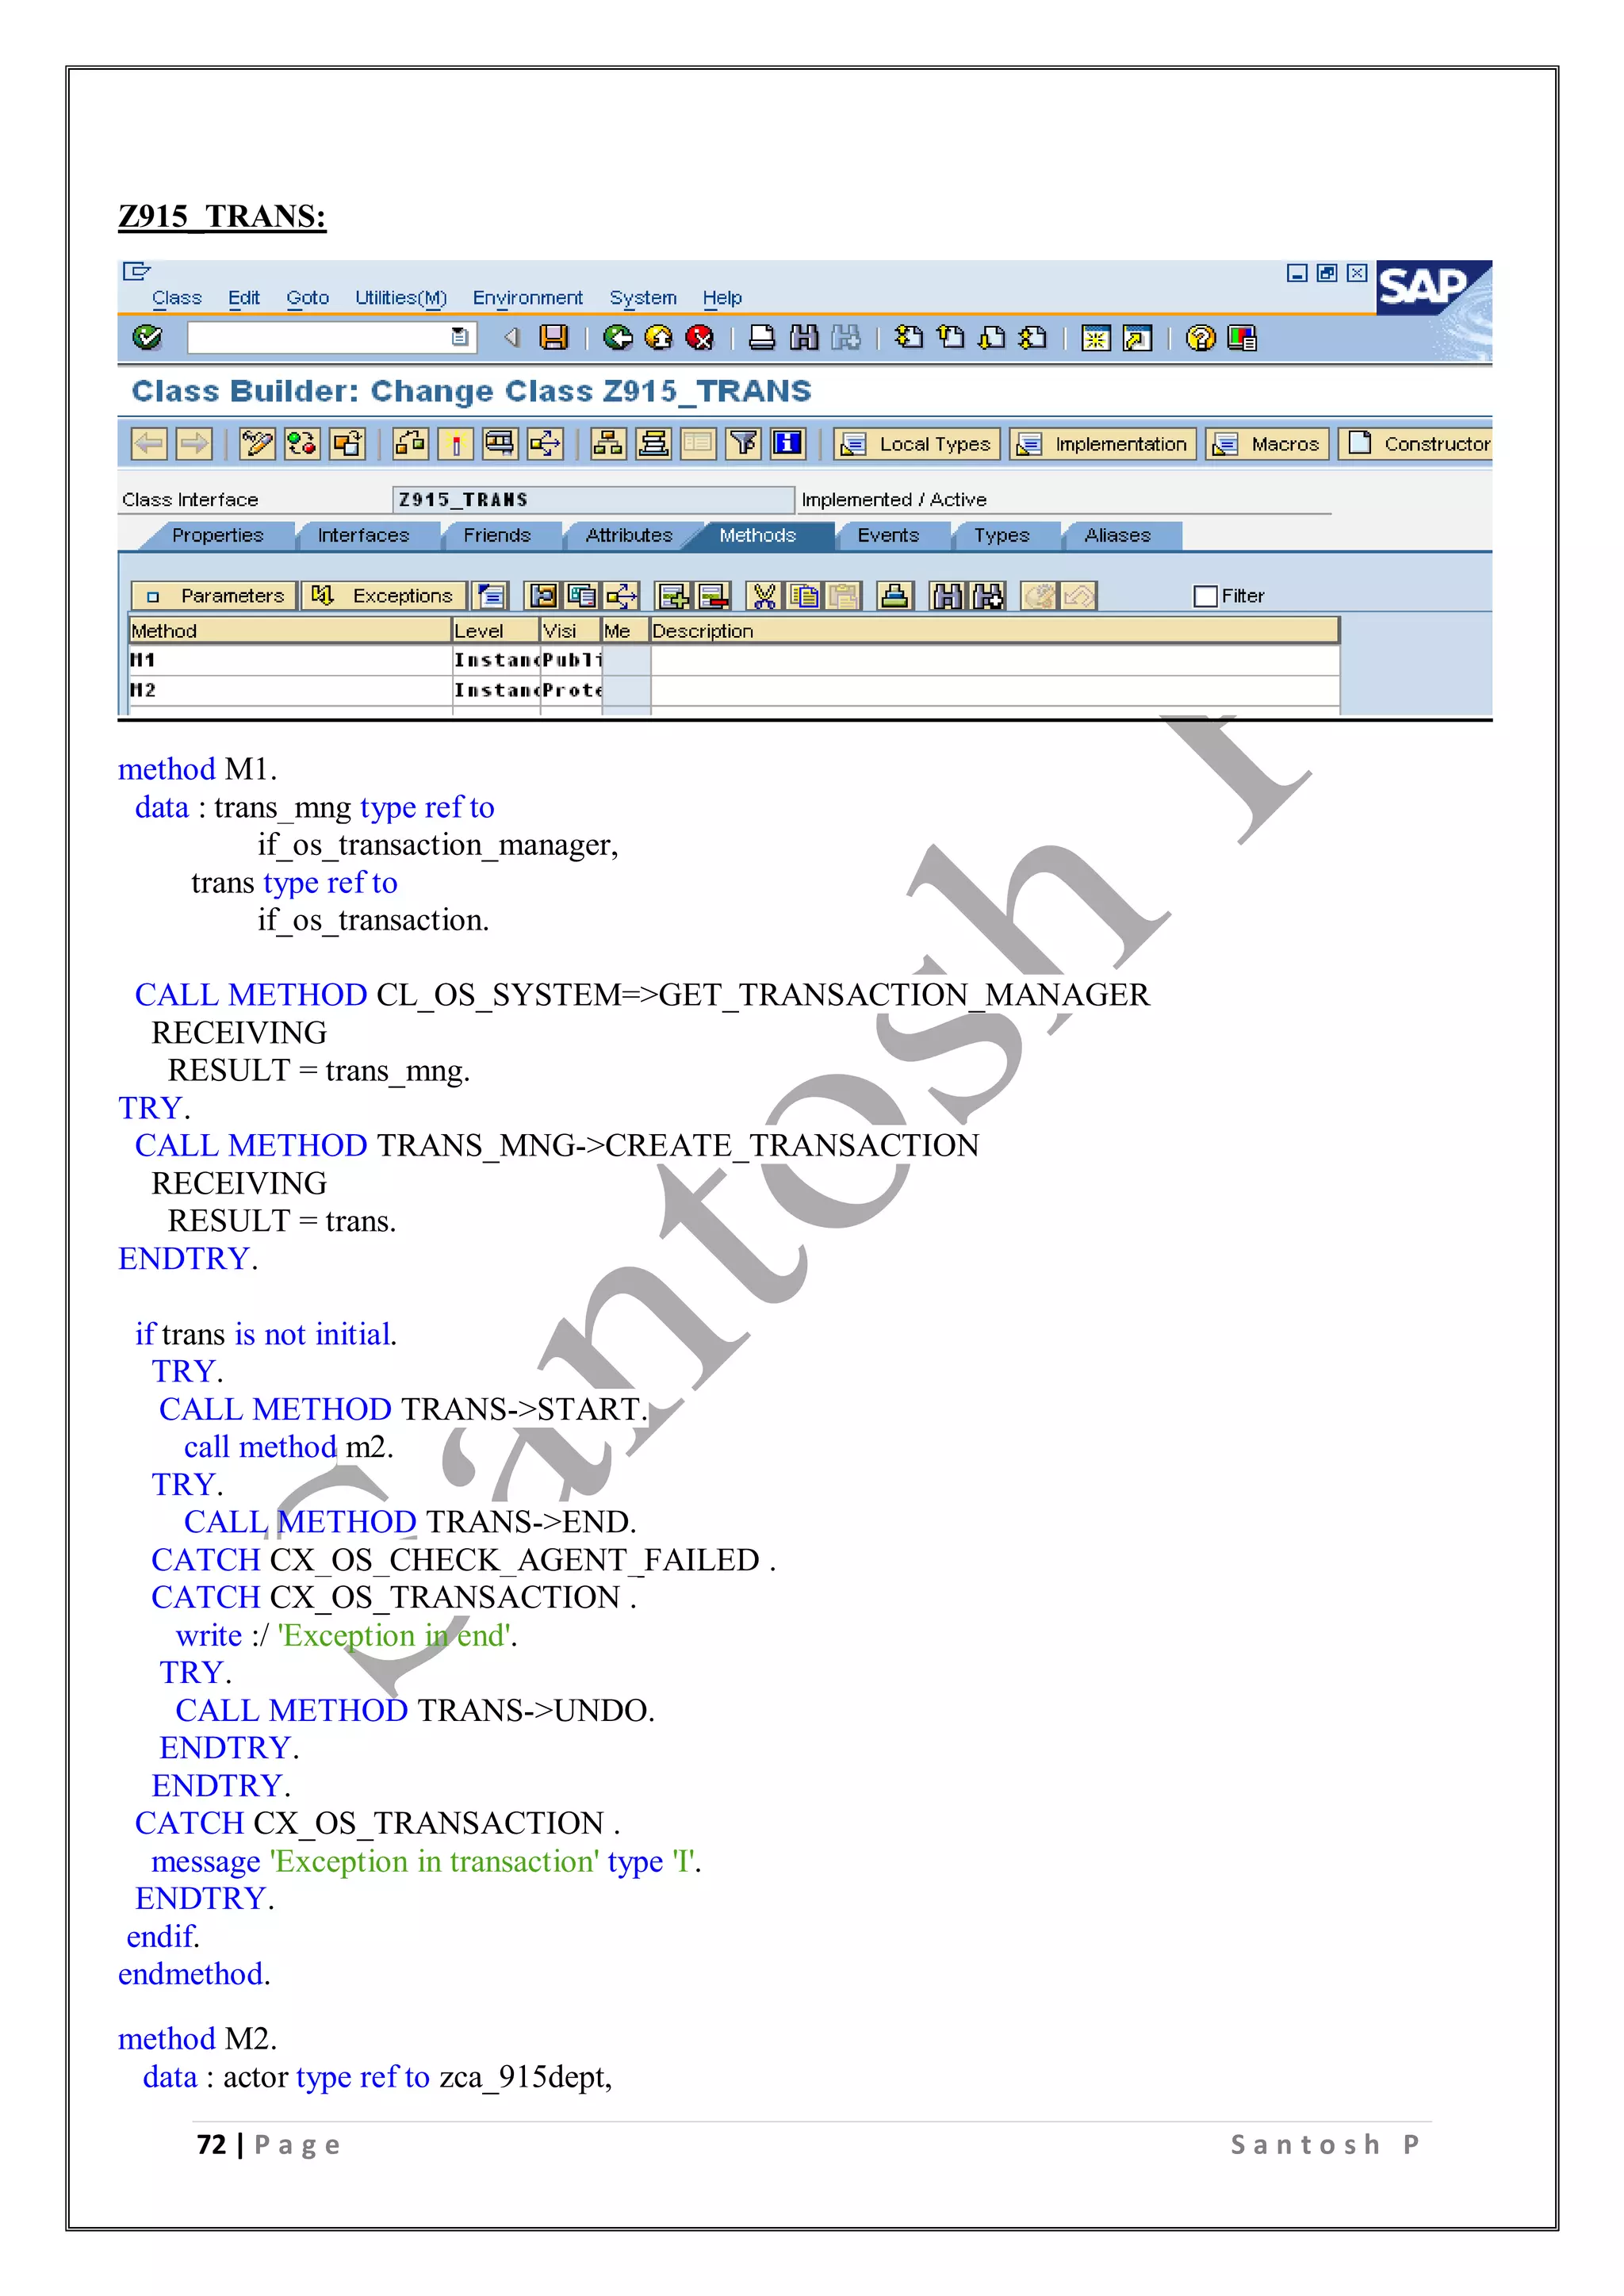Select method row M2
1624x2296 pixels.
coord(290,690)
